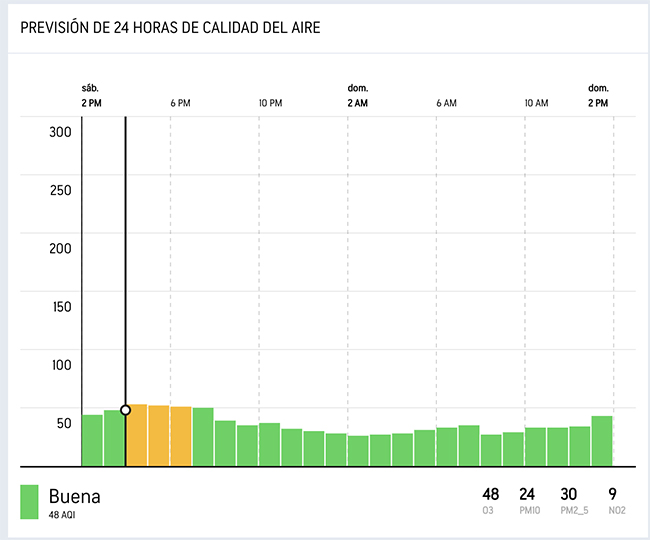This screenshot has height=540, width=650.
Task: Click the dom. 2 PM end label
Action: coord(598,96)
